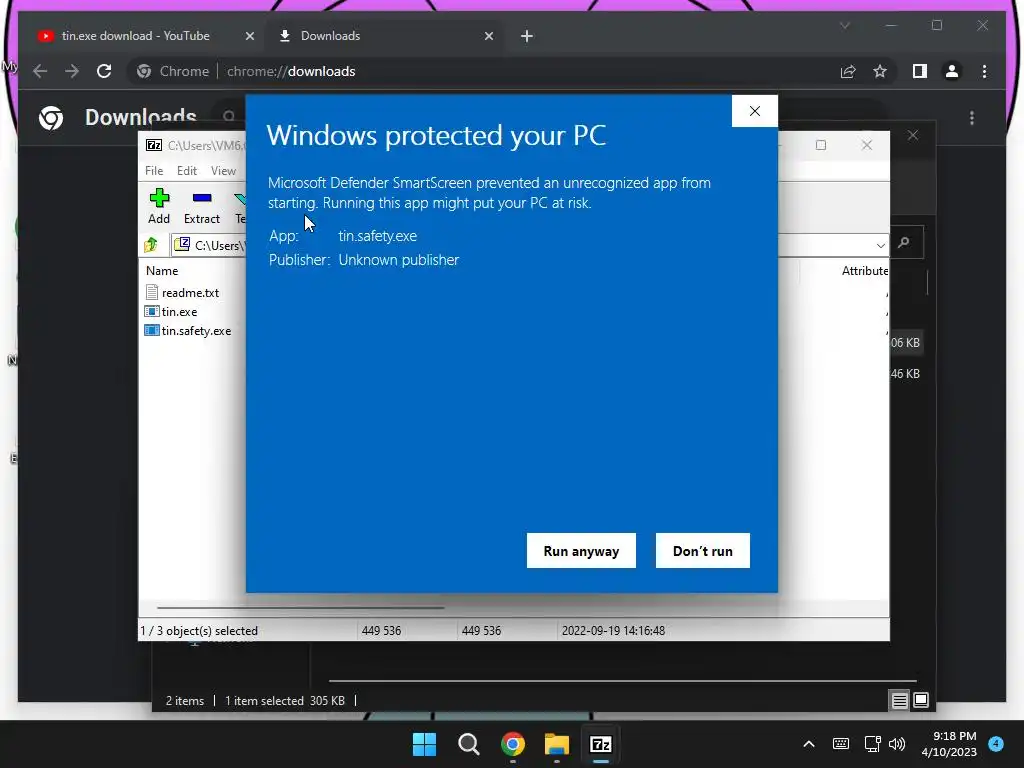The height and width of the screenshot is (768, 1024).
Task: Show hidden system tray icons
Action: [x=808, y=744]
